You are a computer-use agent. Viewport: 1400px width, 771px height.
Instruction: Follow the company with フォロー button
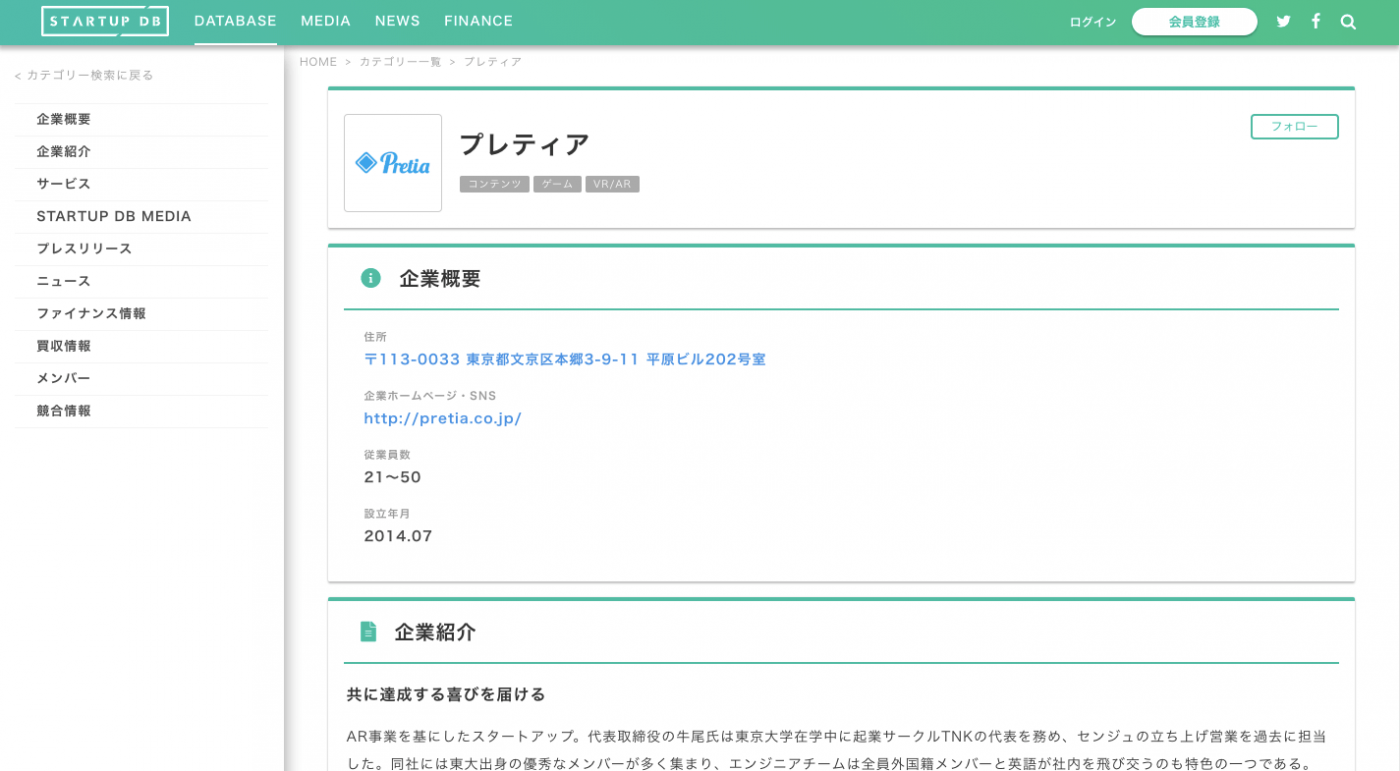(1294, 127)
